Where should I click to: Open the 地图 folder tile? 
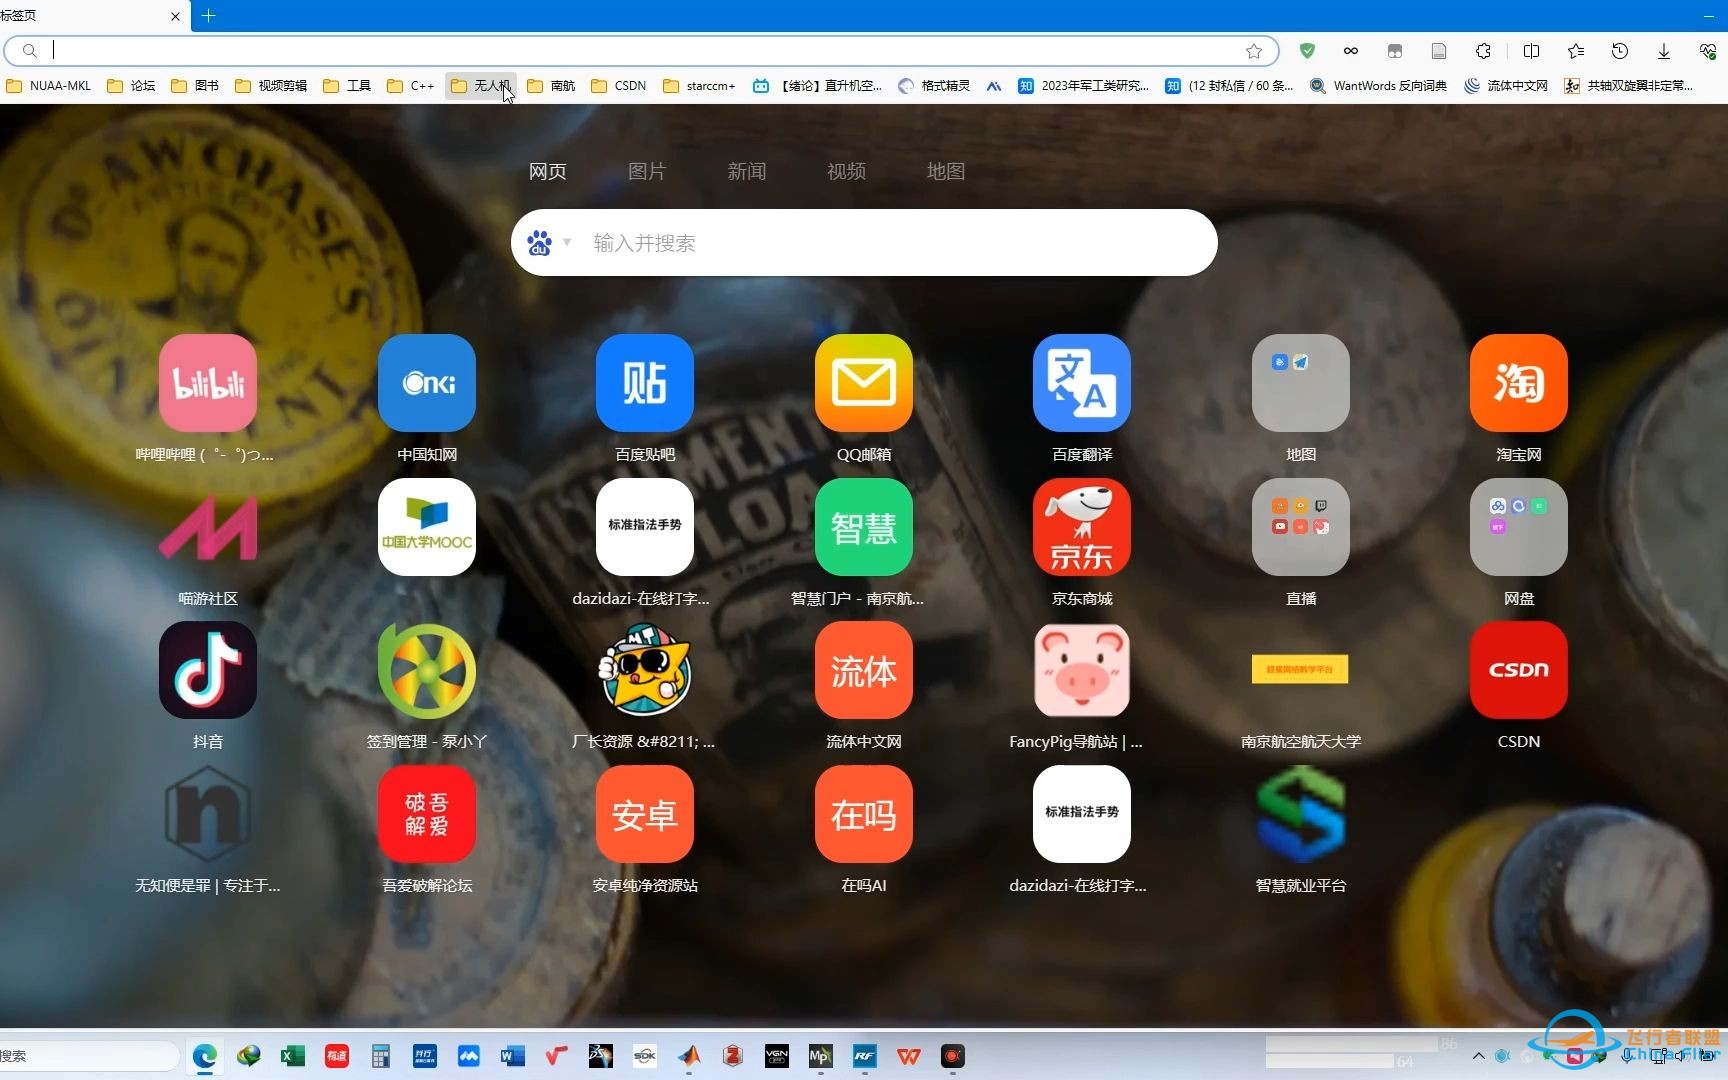(1301, 383)
